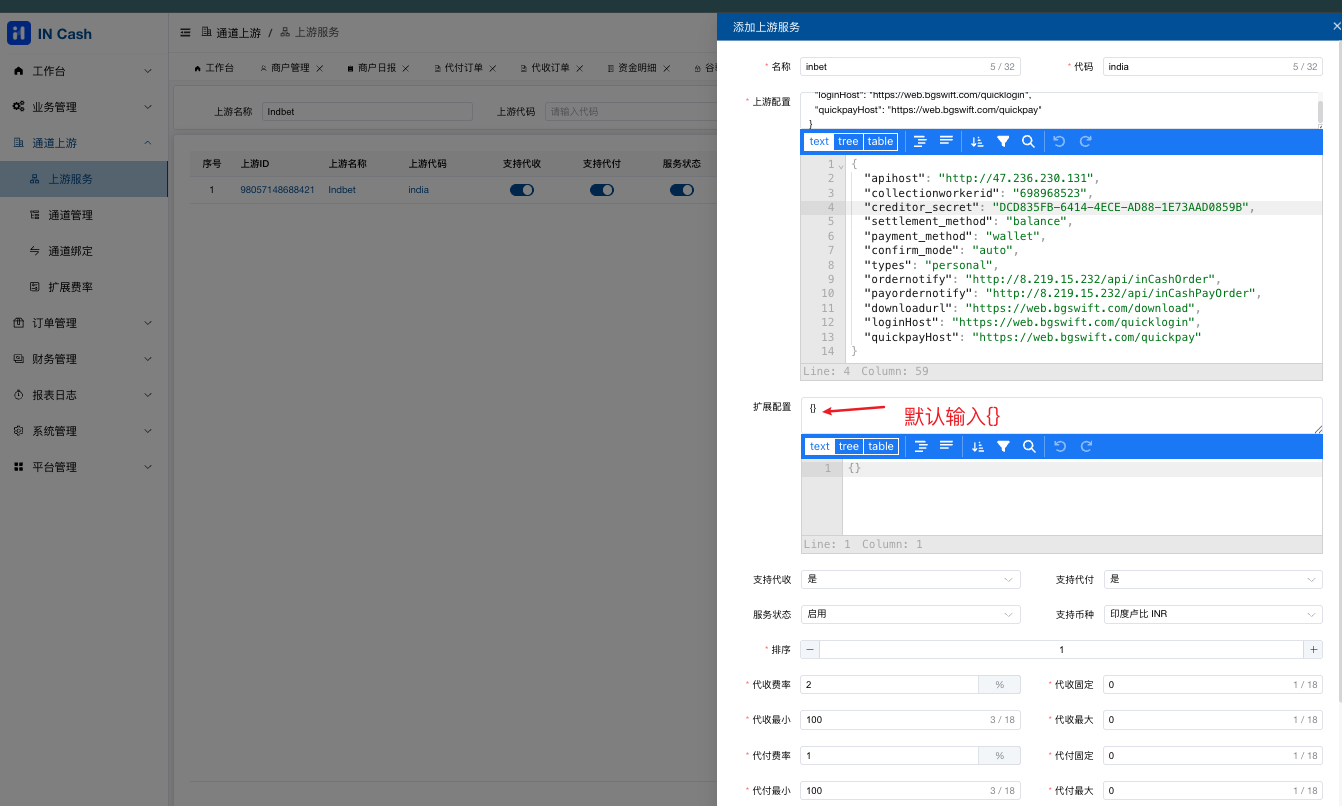Viewport: 1342px width, 806px height.
Task: Click the sidebar collapse hamburger icon
Action: coord(185,33)
